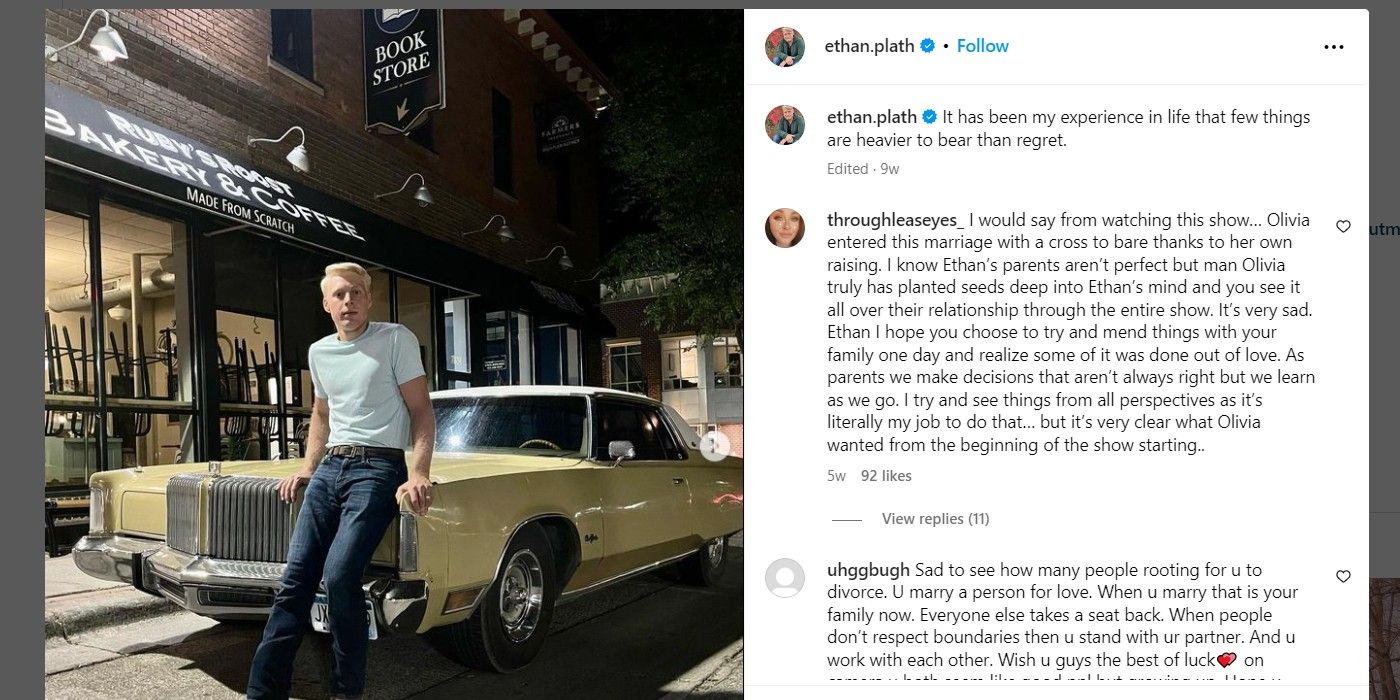The height and width of the screenshot is (700, 1400).
Task: Expand View replies (11)
Action: [x=935, y=519]
